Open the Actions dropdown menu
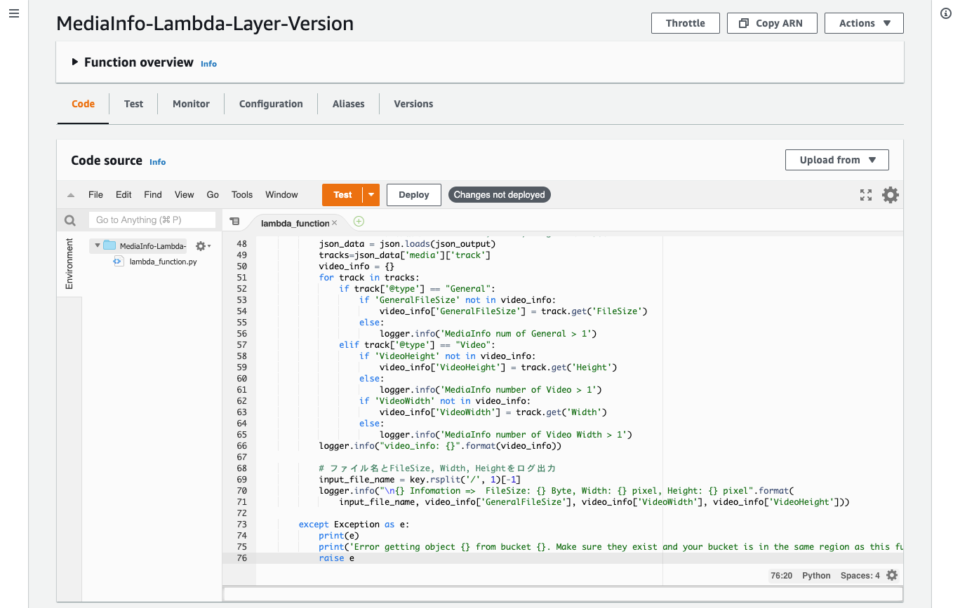 (863, 22)
